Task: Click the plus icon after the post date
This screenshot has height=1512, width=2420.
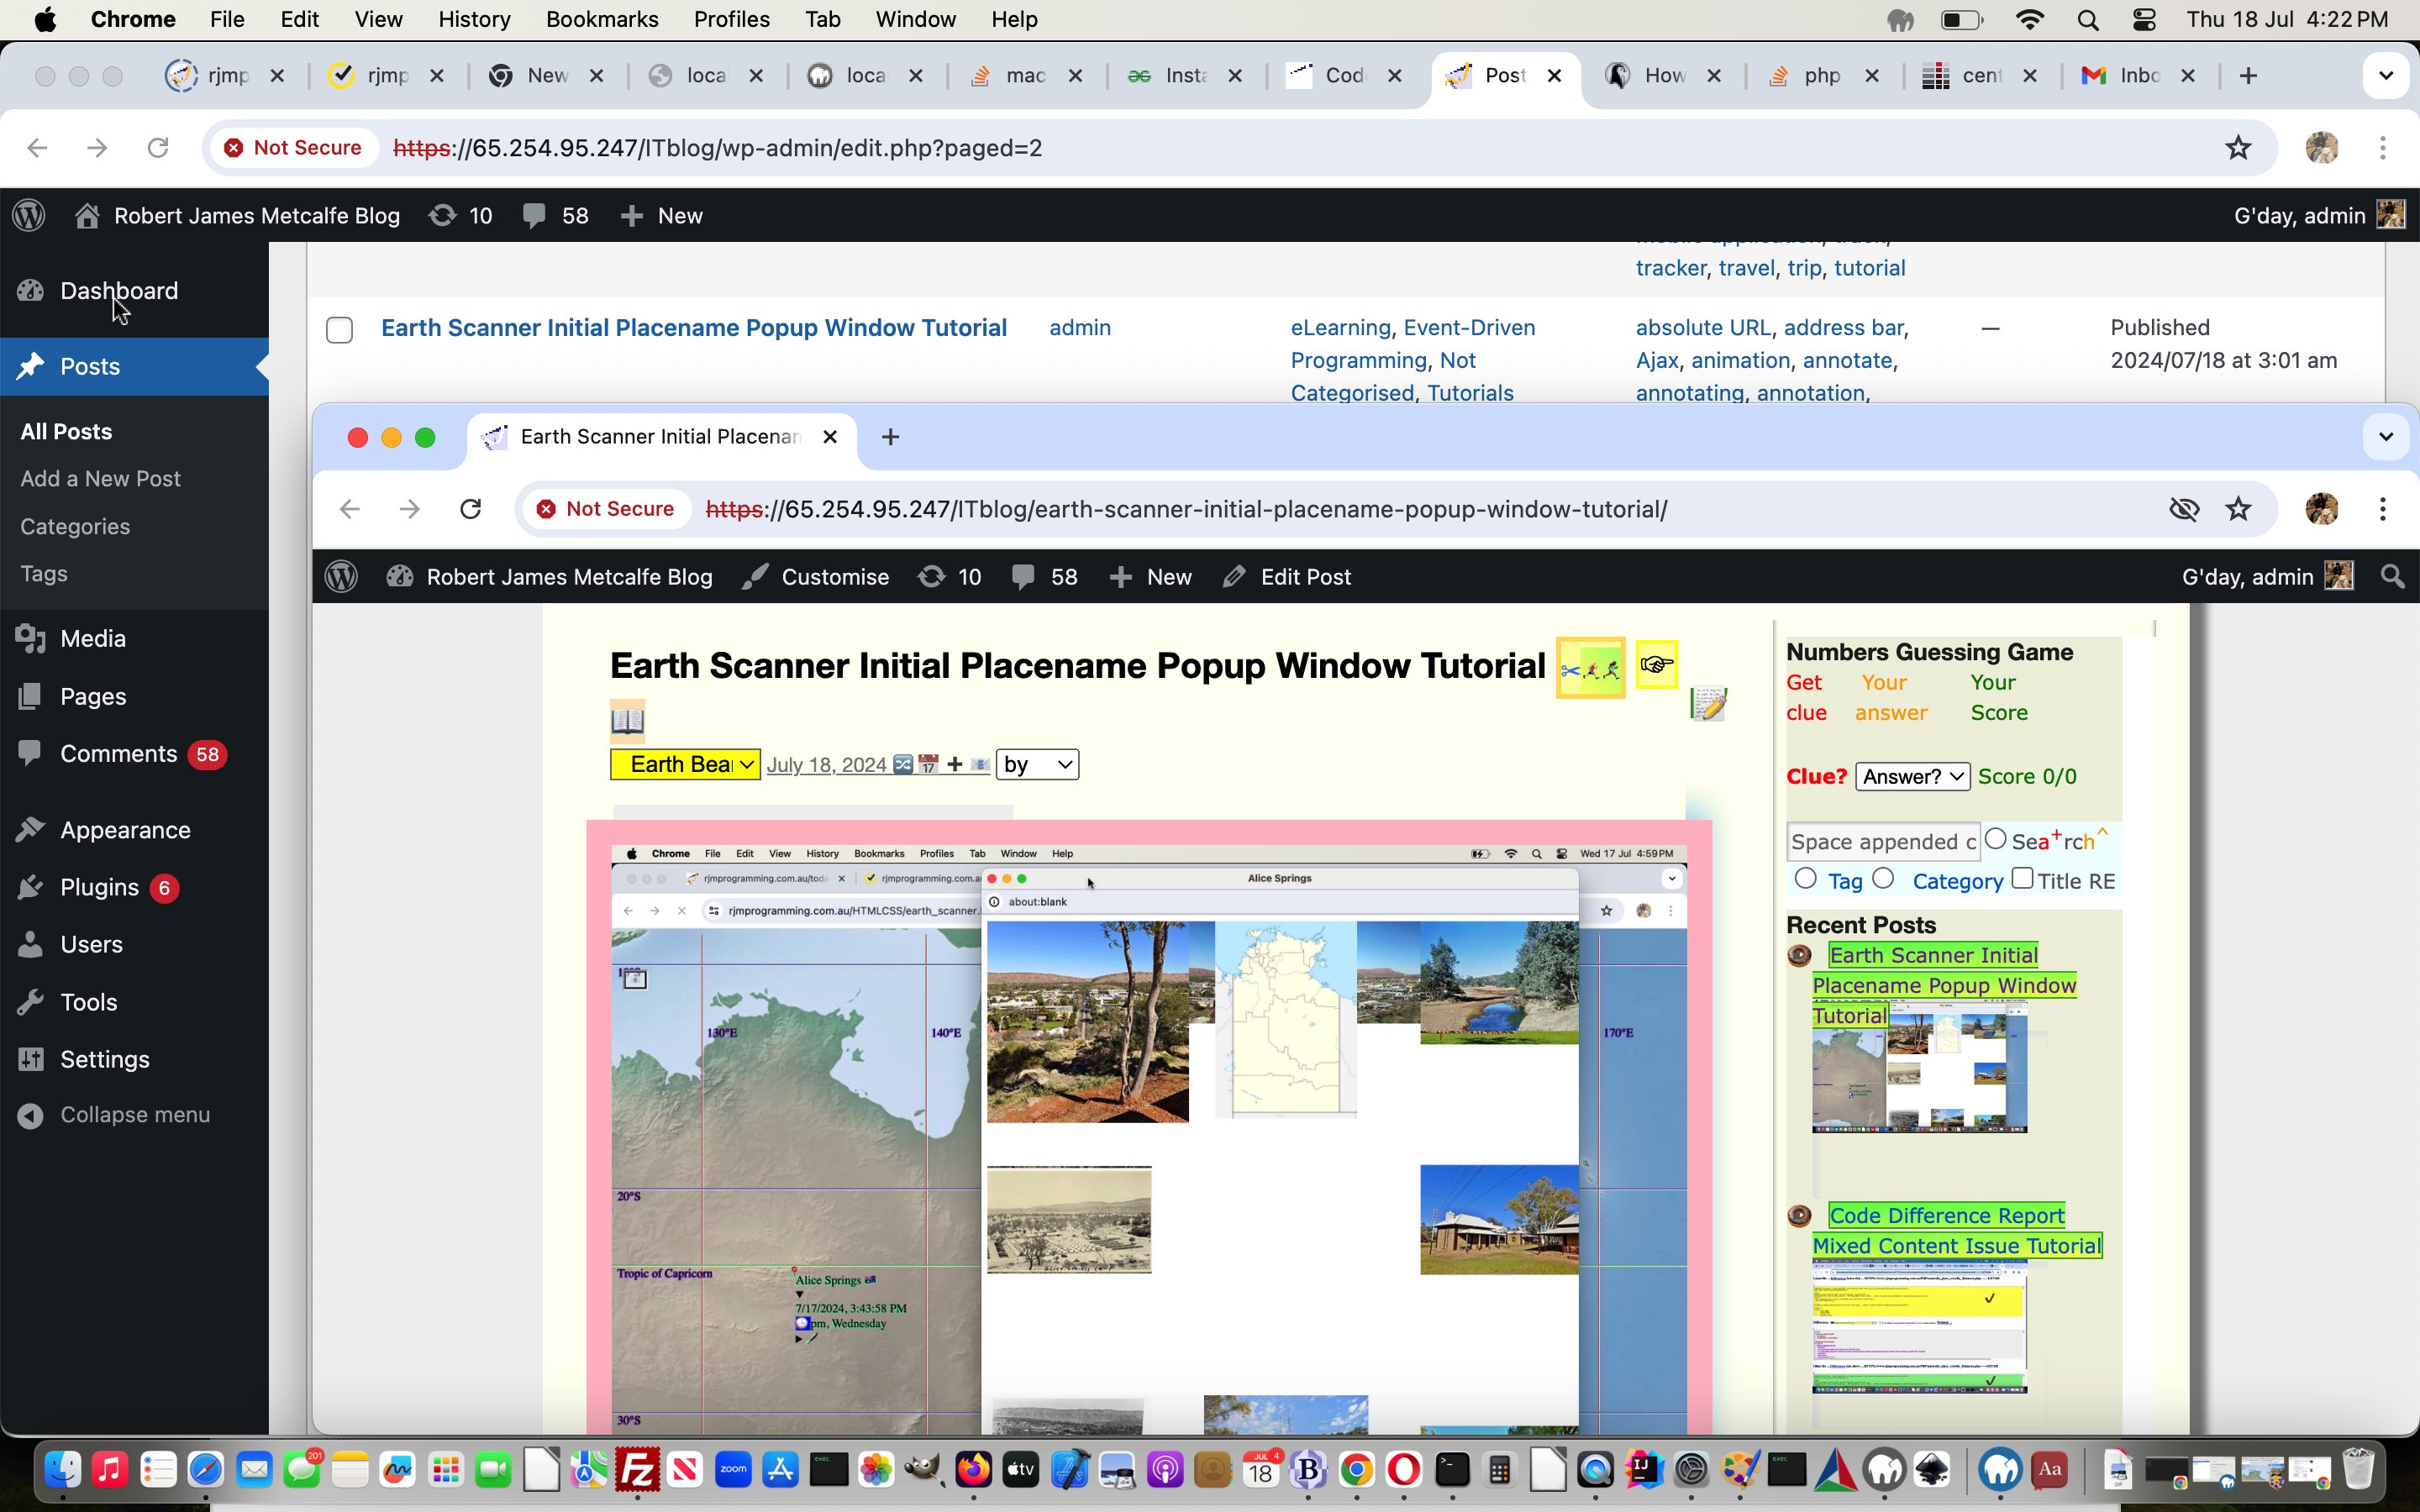Action: click(x=955, y=765)
